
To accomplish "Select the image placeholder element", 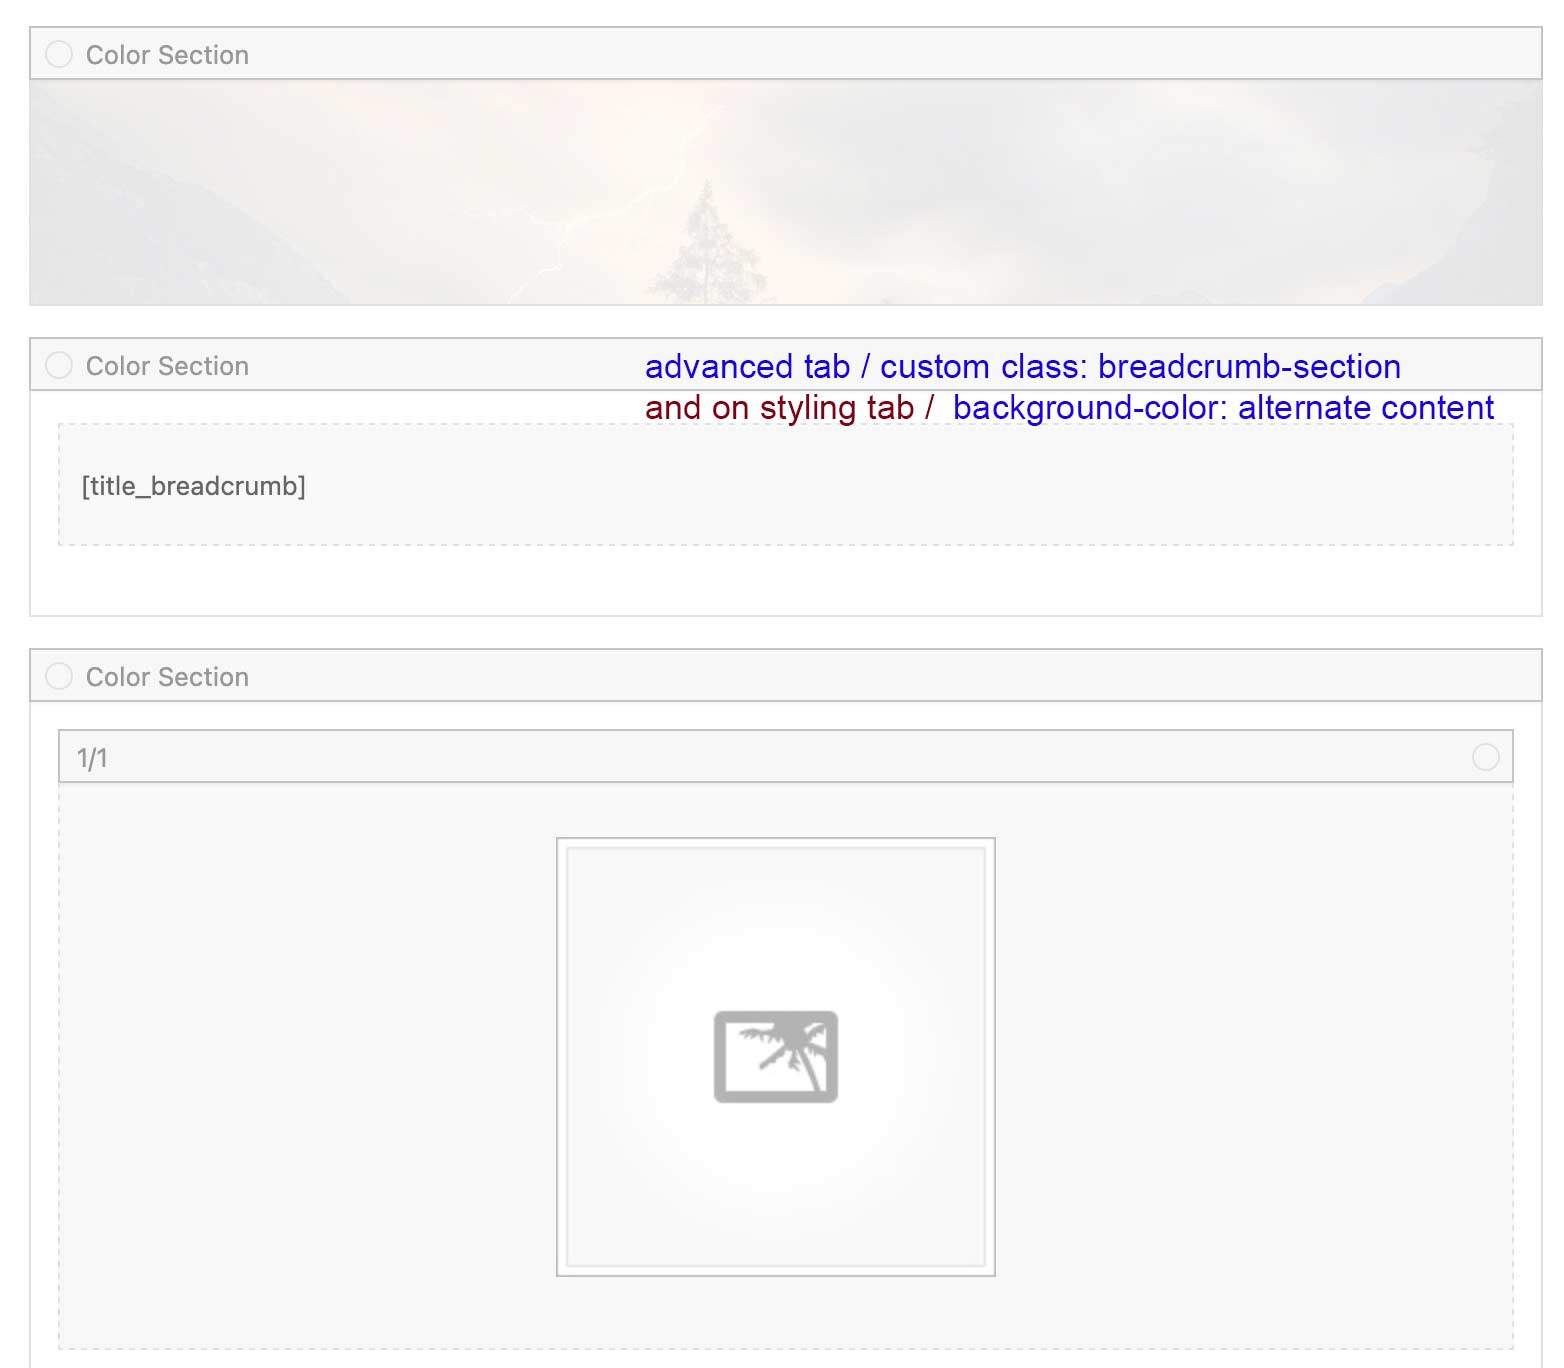I will 776,1057.
